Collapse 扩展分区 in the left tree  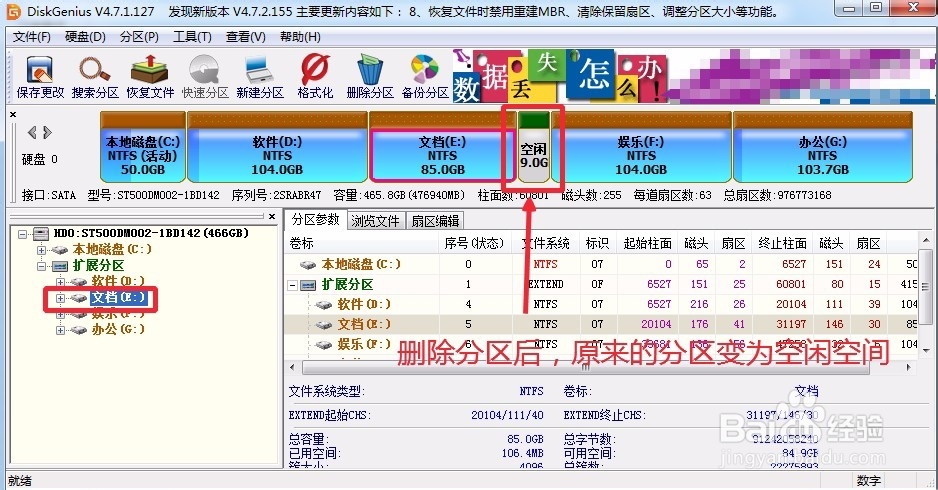point(41,266)
